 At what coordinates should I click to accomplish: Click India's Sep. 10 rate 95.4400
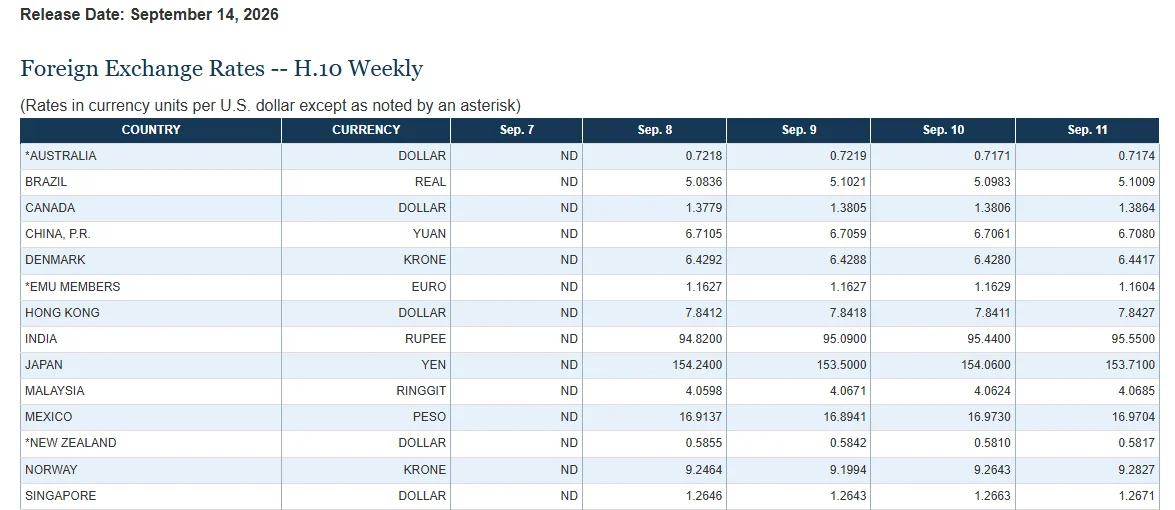tap(943, 339)
